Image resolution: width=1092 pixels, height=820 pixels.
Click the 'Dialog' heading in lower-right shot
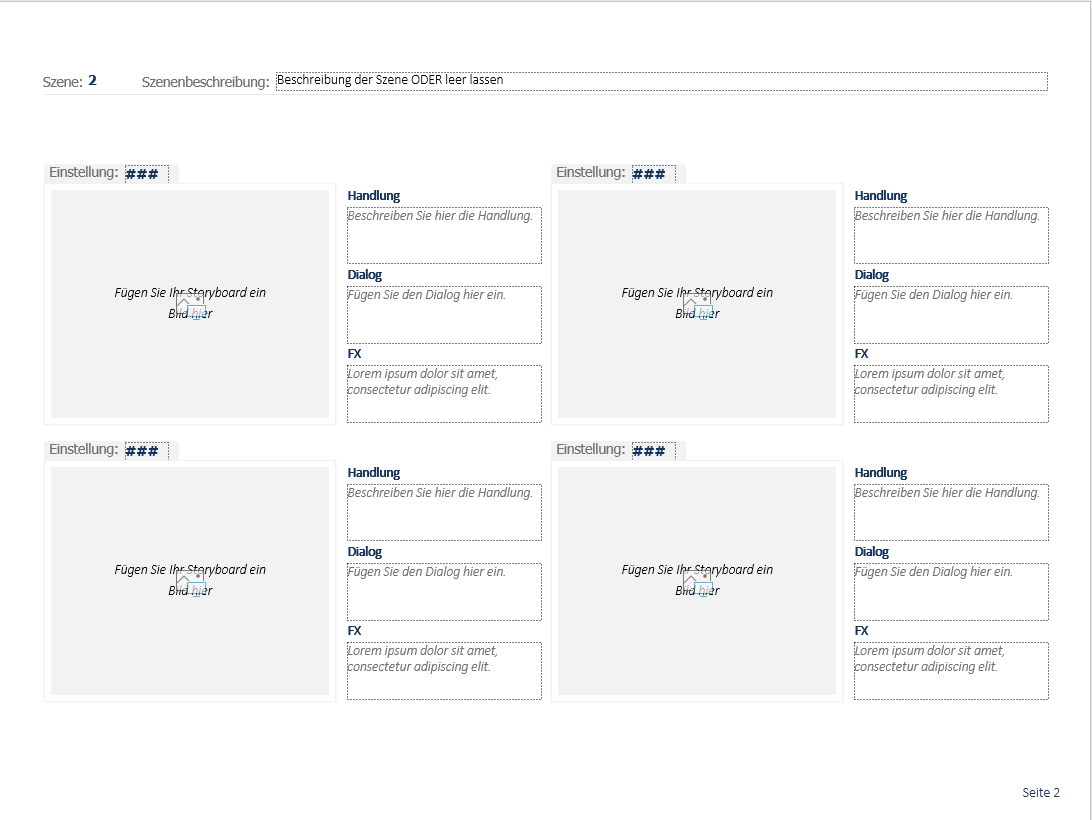[x=872, y=552]
